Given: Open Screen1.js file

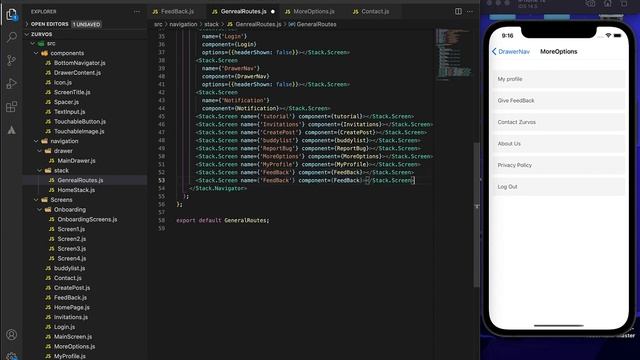Looking at the screenshot, I should (x=71, y=229).
